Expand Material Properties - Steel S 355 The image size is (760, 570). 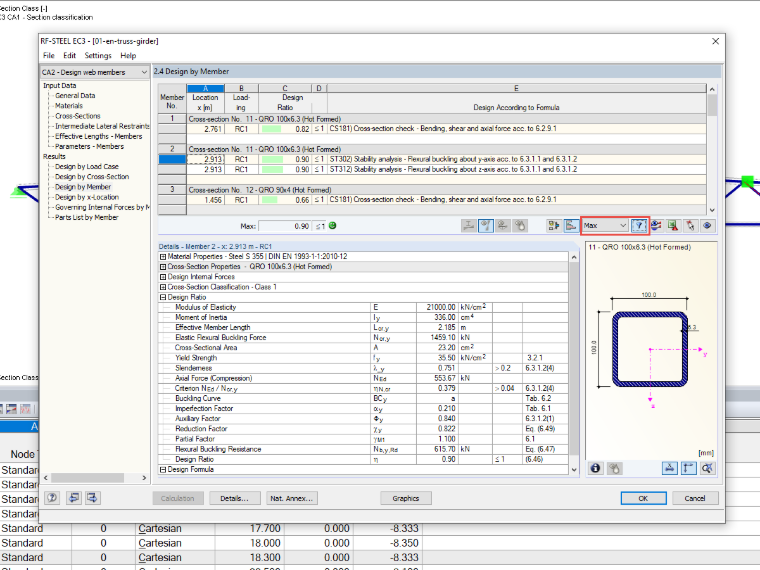point(163,256)
